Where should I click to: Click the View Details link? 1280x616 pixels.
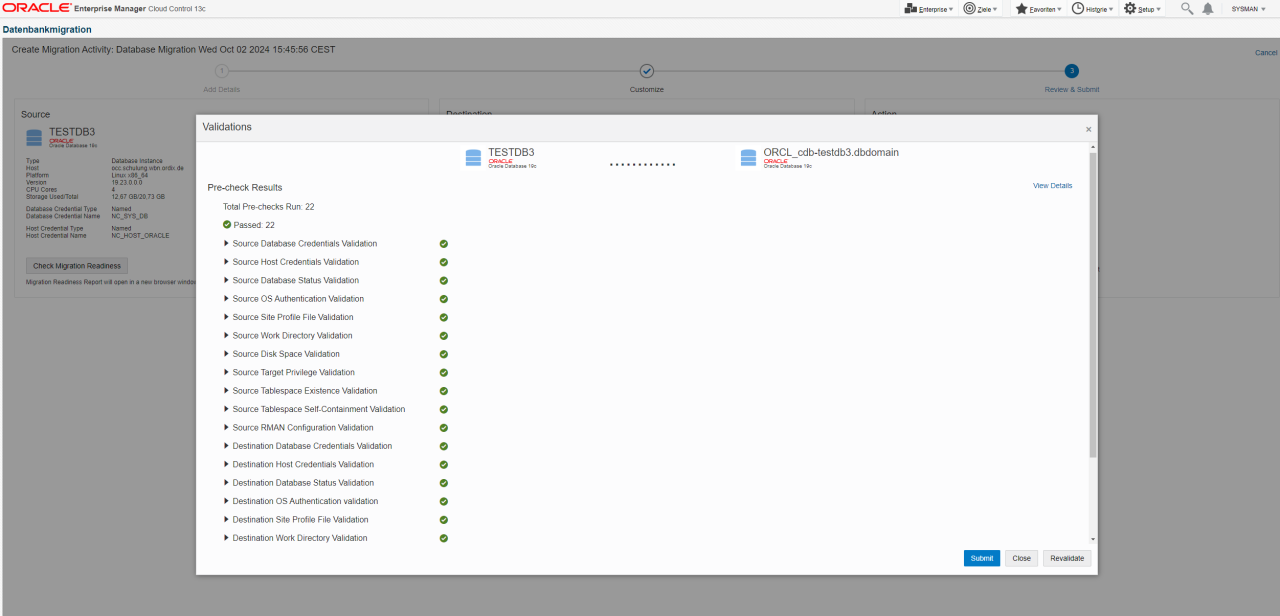[x=1052, y=186]
